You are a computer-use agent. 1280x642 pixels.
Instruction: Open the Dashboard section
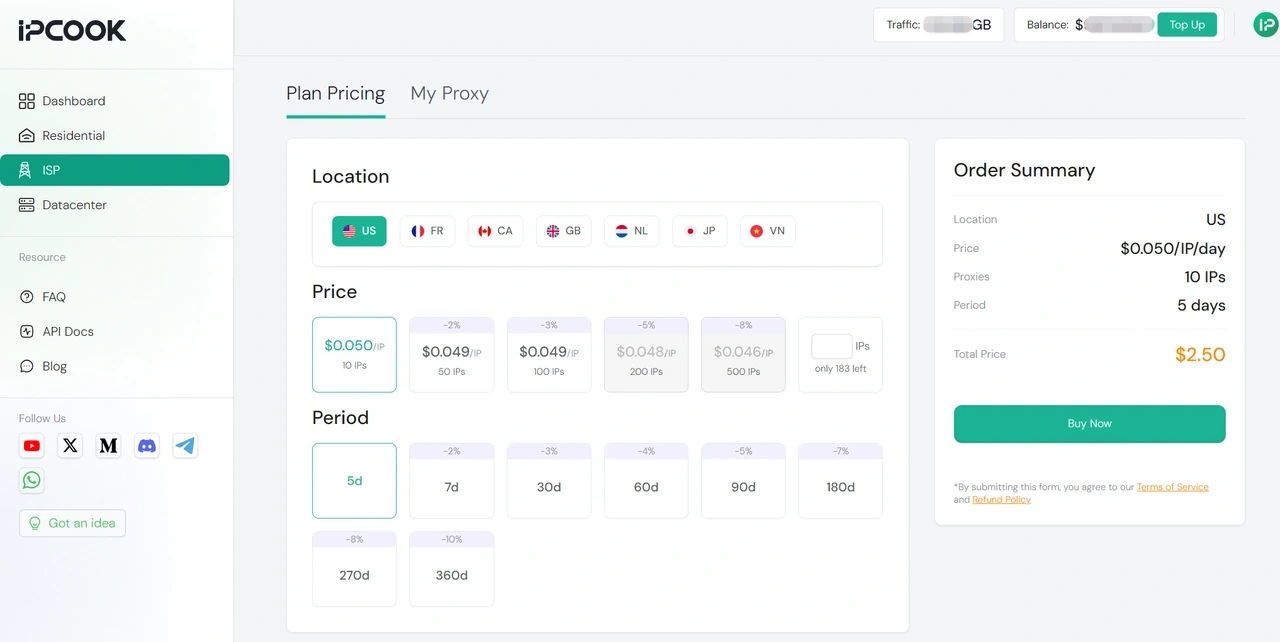[x=73, y=101]
